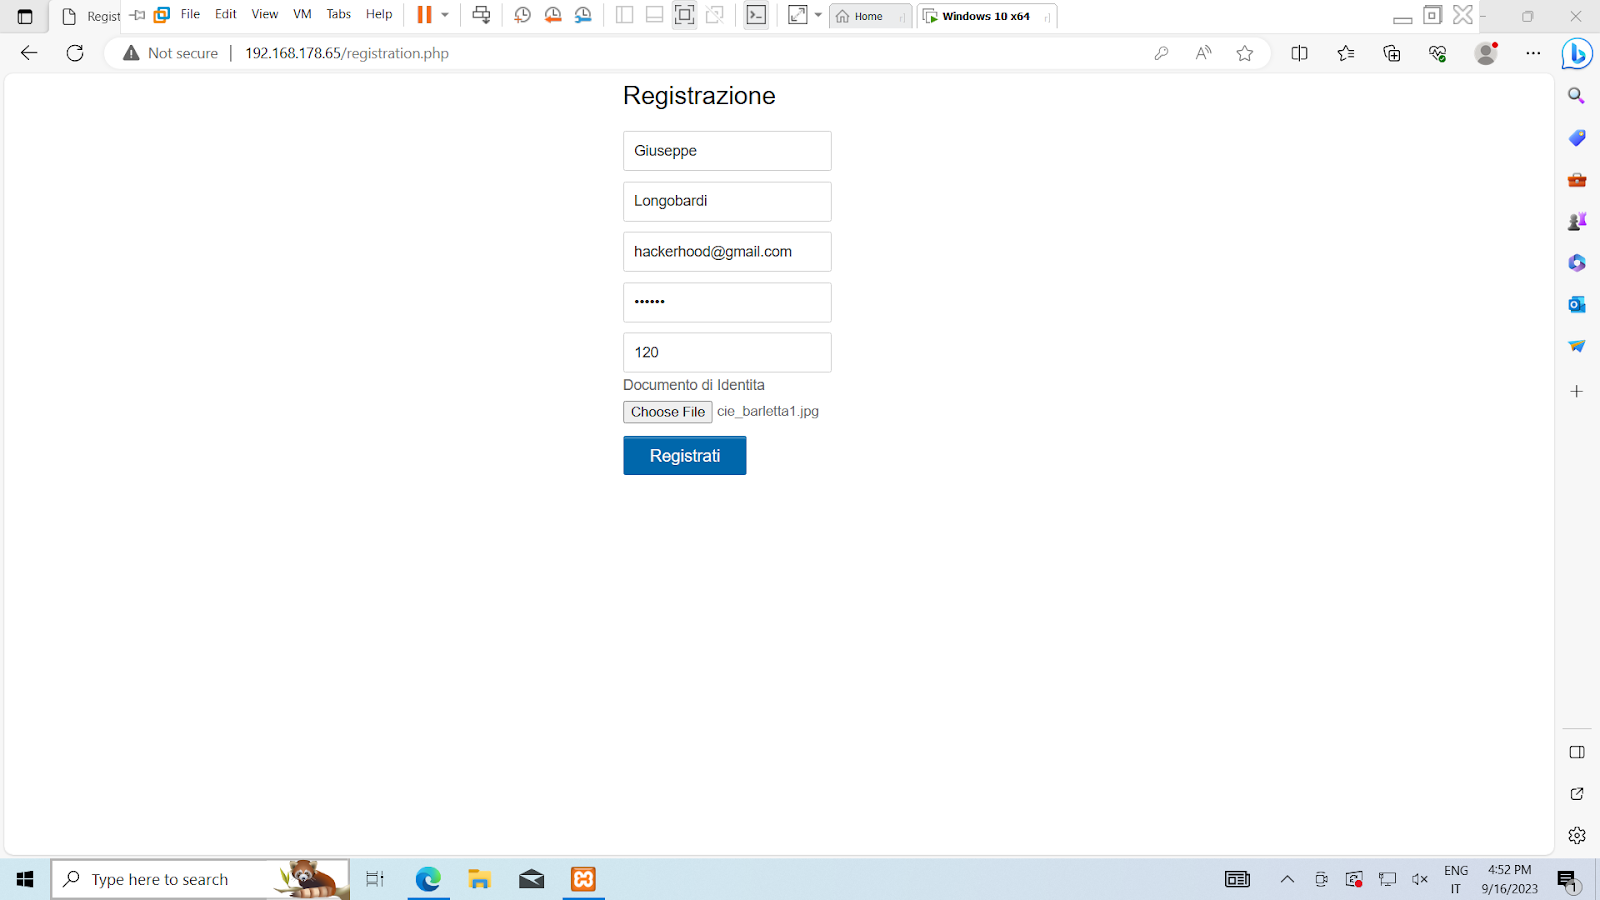The image size is (1600, 900).
Task: Open the Bing Copilot sidebar button
Action: point(1577,53)
